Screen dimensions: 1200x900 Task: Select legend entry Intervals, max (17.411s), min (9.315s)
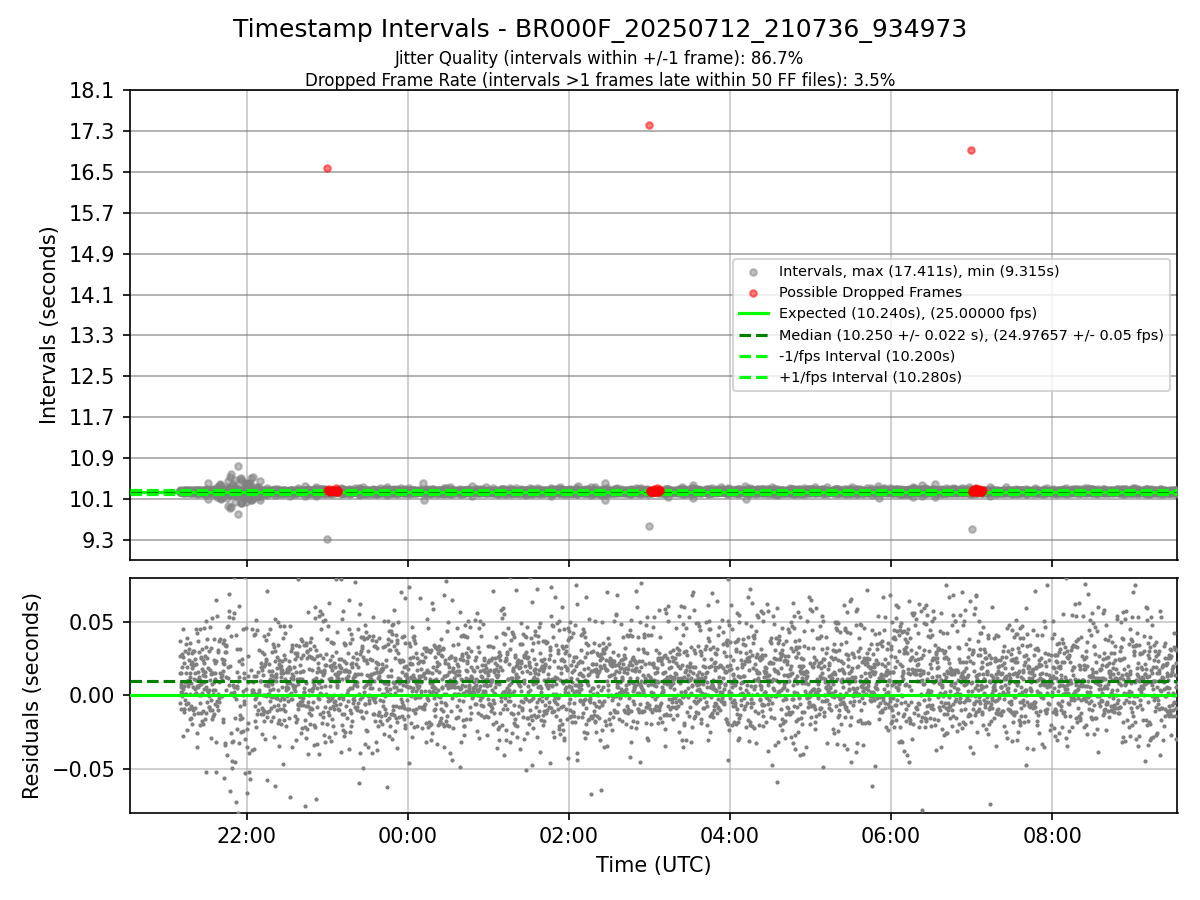click(x=919, y=271)
